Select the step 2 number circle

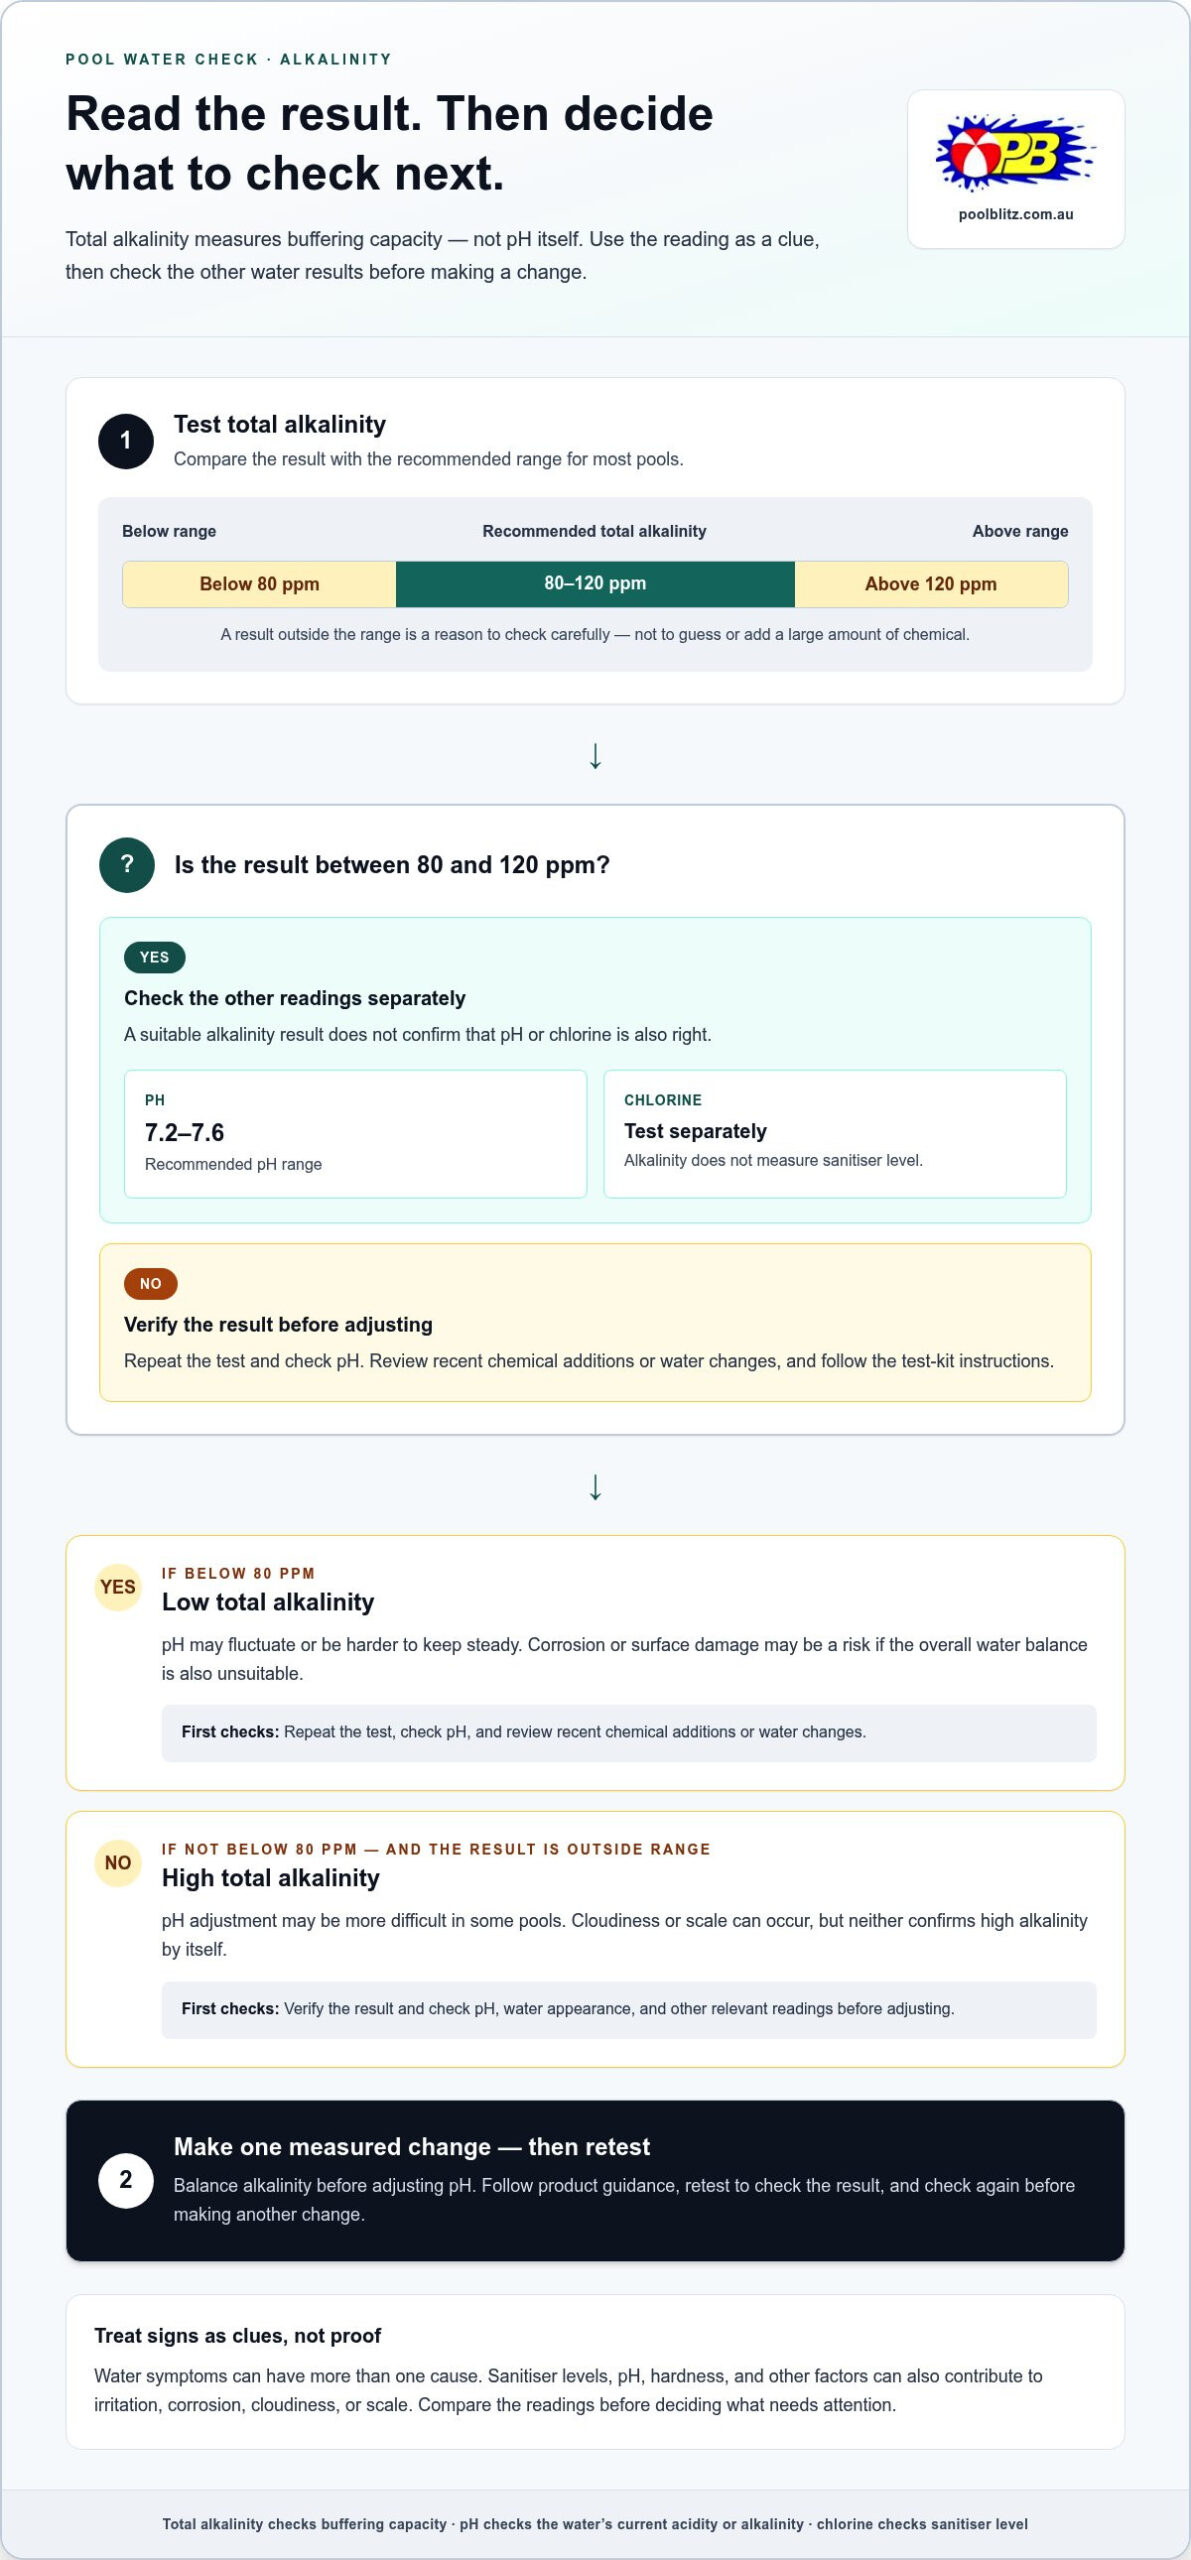(126, 2180)
